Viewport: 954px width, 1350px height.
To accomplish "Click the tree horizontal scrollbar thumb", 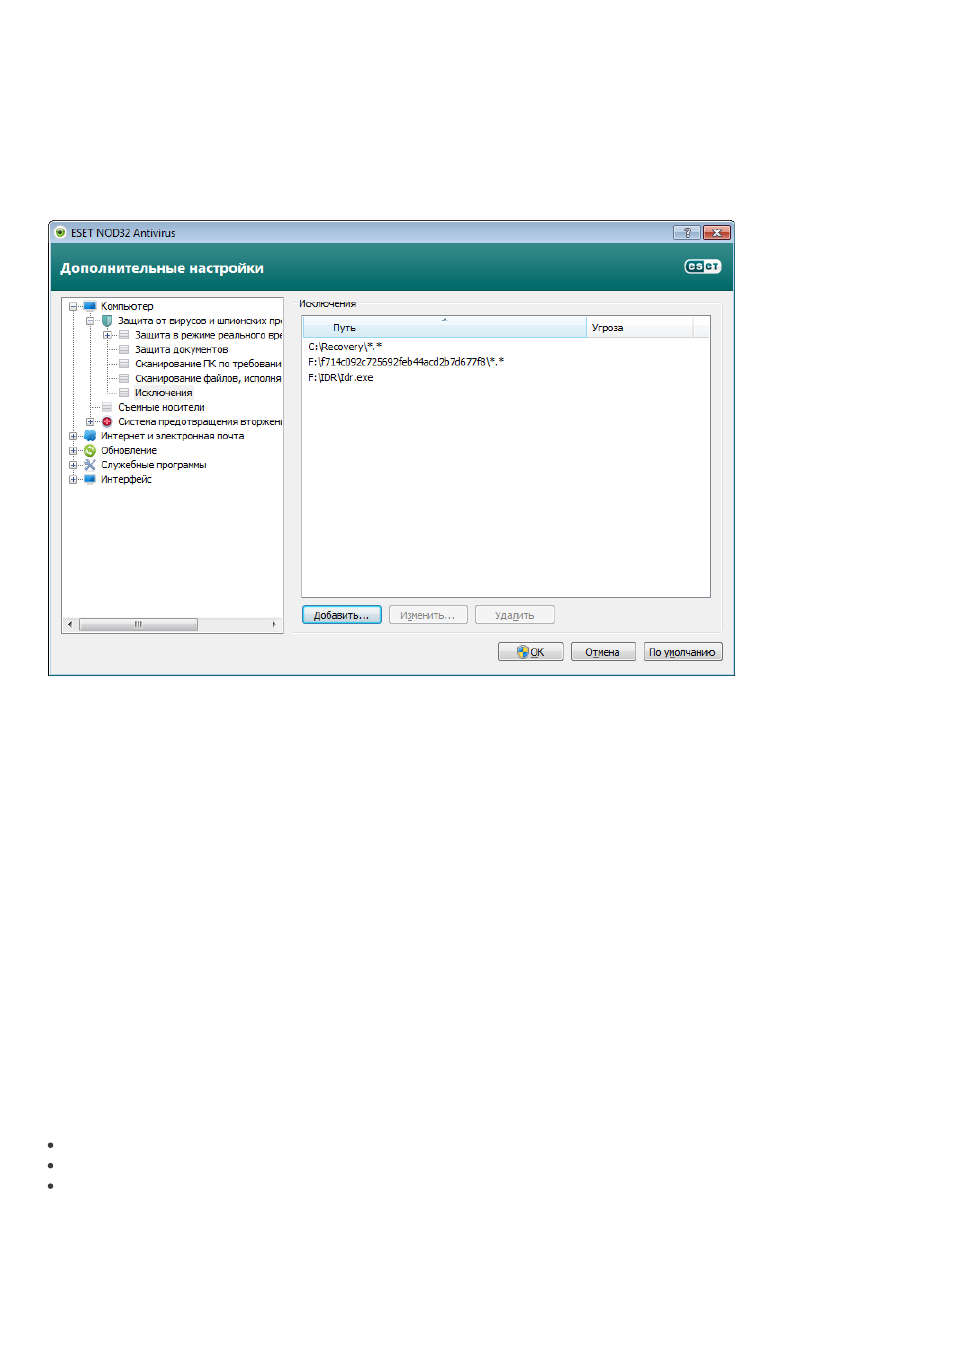I will click(x=138, y=624).
